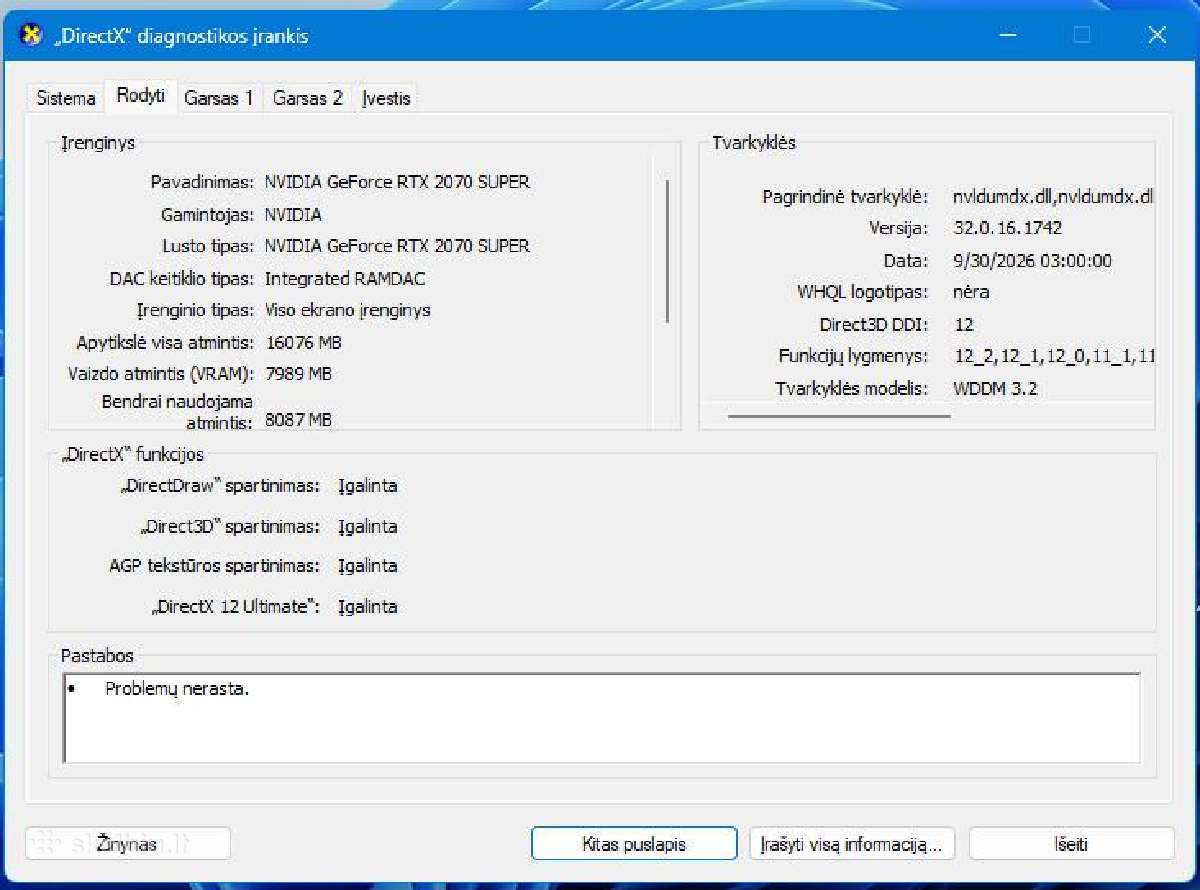Minimize the DirectX diagnostics window

[1007, 35]
